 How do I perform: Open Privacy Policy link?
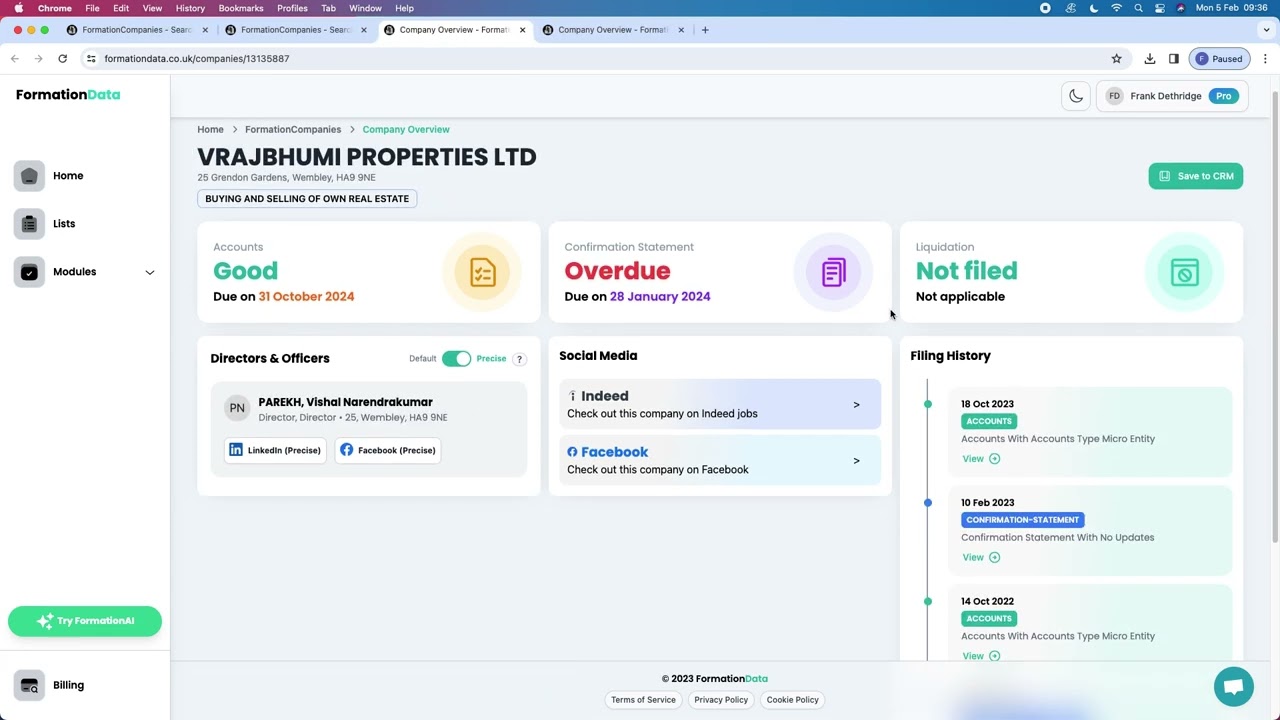tap(721, 700)
